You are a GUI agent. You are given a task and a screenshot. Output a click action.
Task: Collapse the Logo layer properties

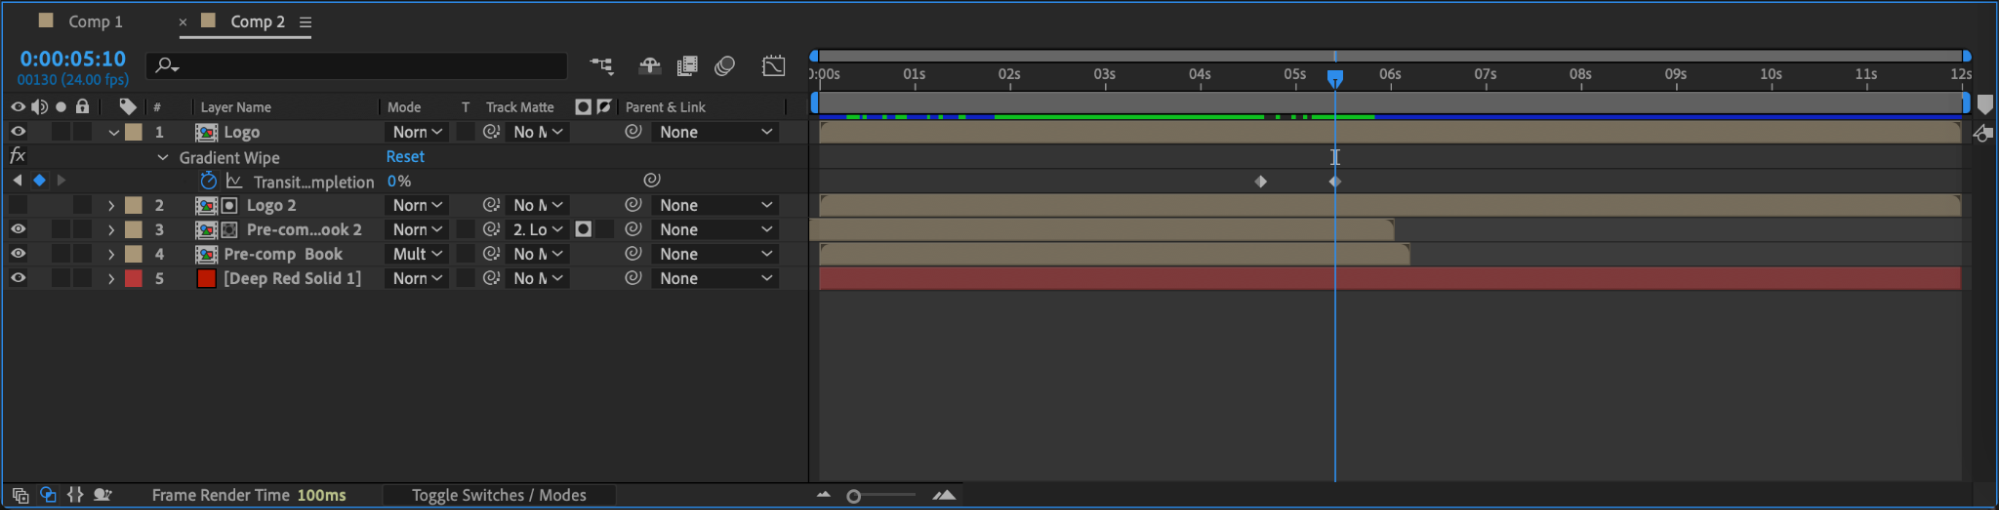pyautogui.click(x=113, y=132)
